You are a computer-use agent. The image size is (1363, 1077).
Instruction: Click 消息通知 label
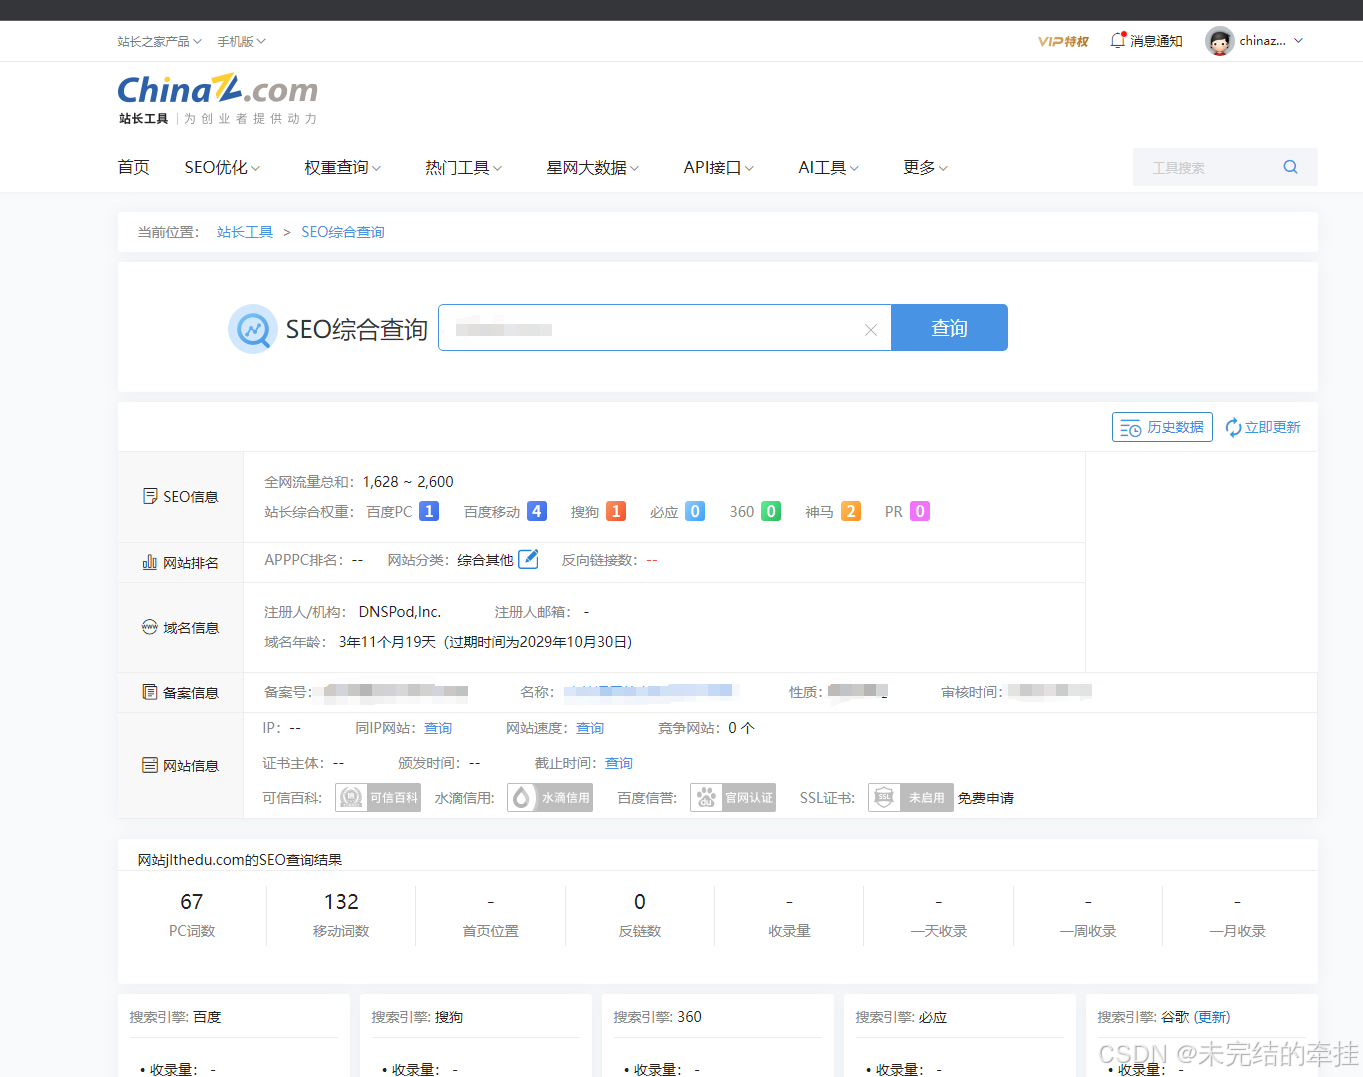pyautogui.click(x=1156, y=41)
